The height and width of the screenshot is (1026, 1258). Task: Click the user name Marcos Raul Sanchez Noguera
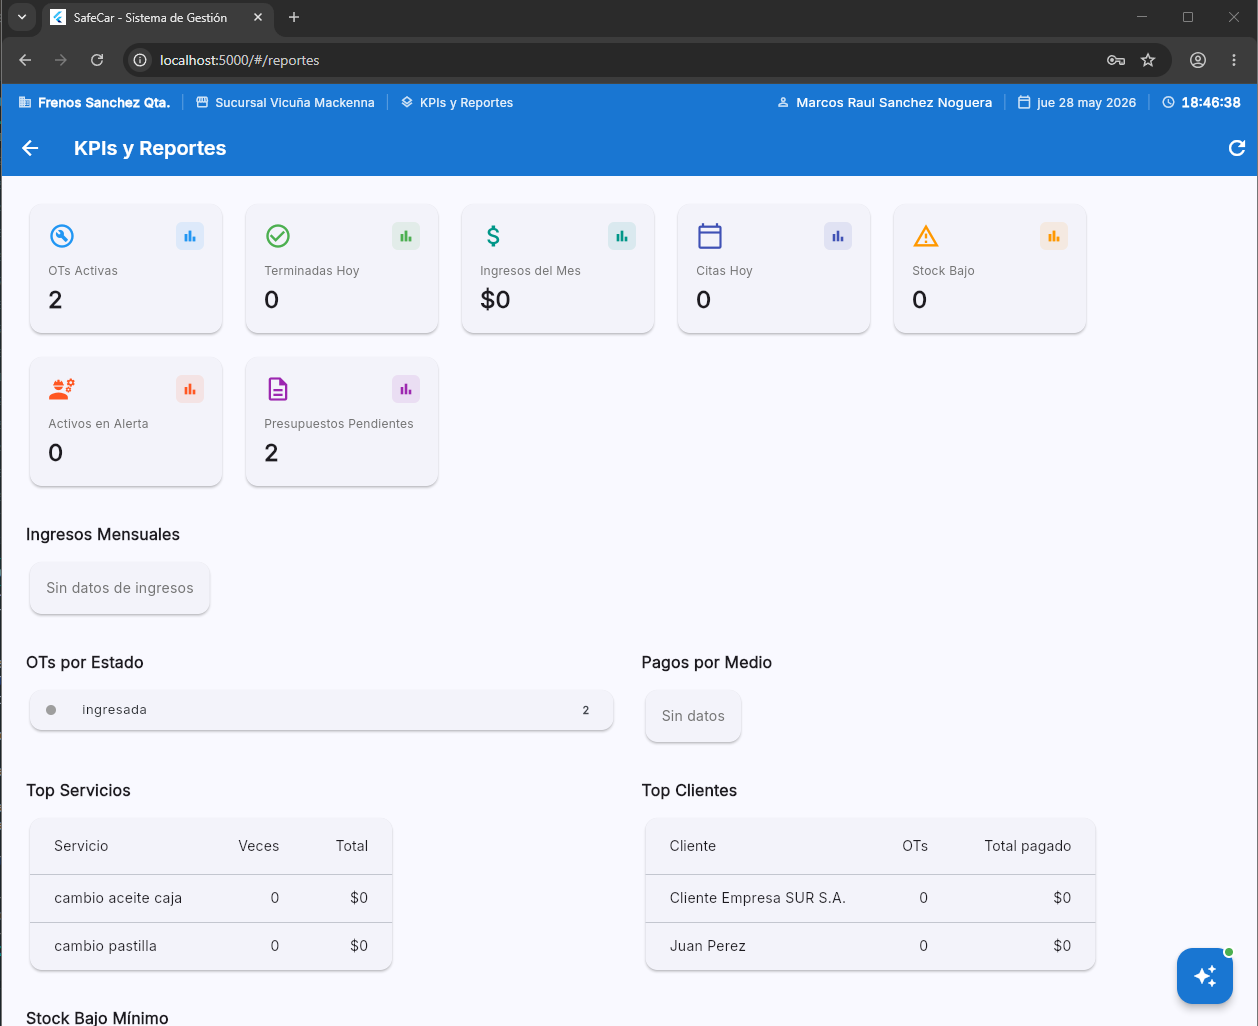pos(894,102)
